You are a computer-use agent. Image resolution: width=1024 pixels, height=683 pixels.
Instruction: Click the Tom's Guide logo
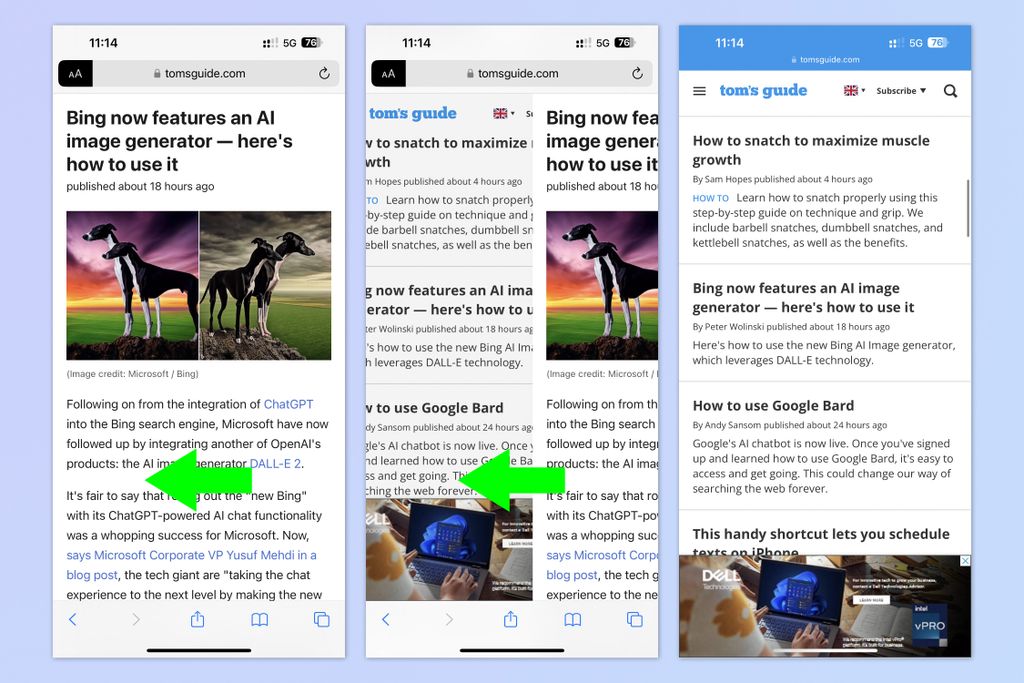[x=763, y=90]
